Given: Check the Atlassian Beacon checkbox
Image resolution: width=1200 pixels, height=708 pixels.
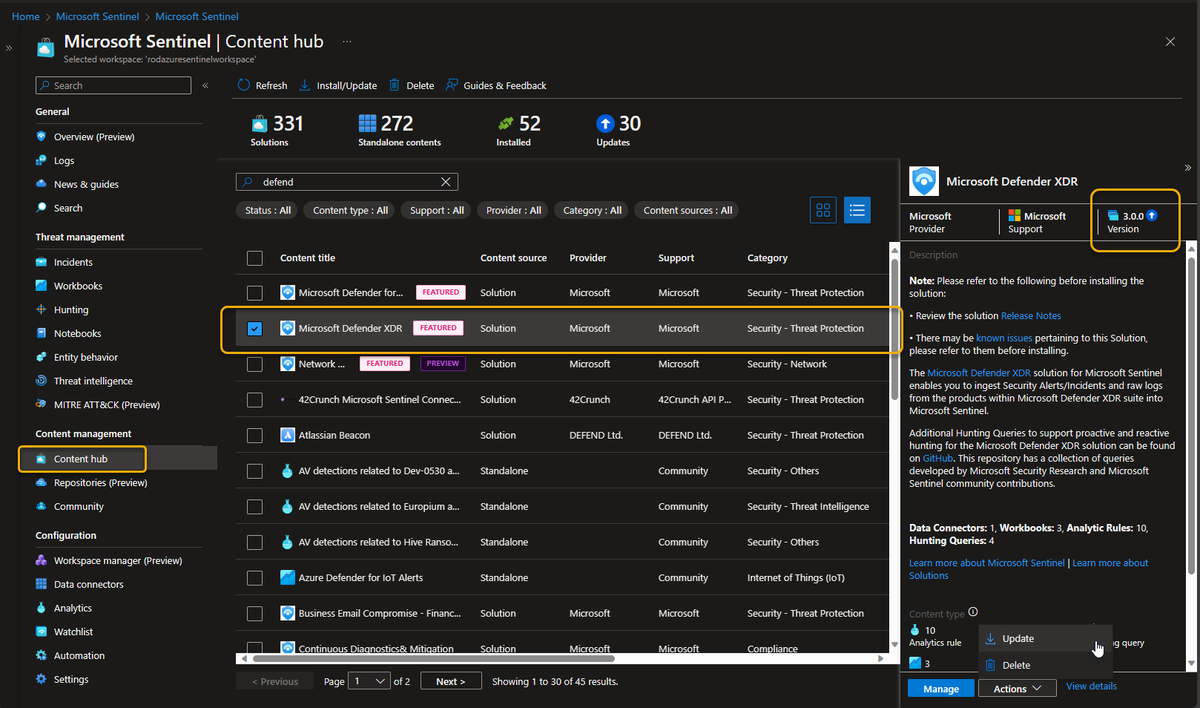Looking at the screenshot, I should point(255,435).
